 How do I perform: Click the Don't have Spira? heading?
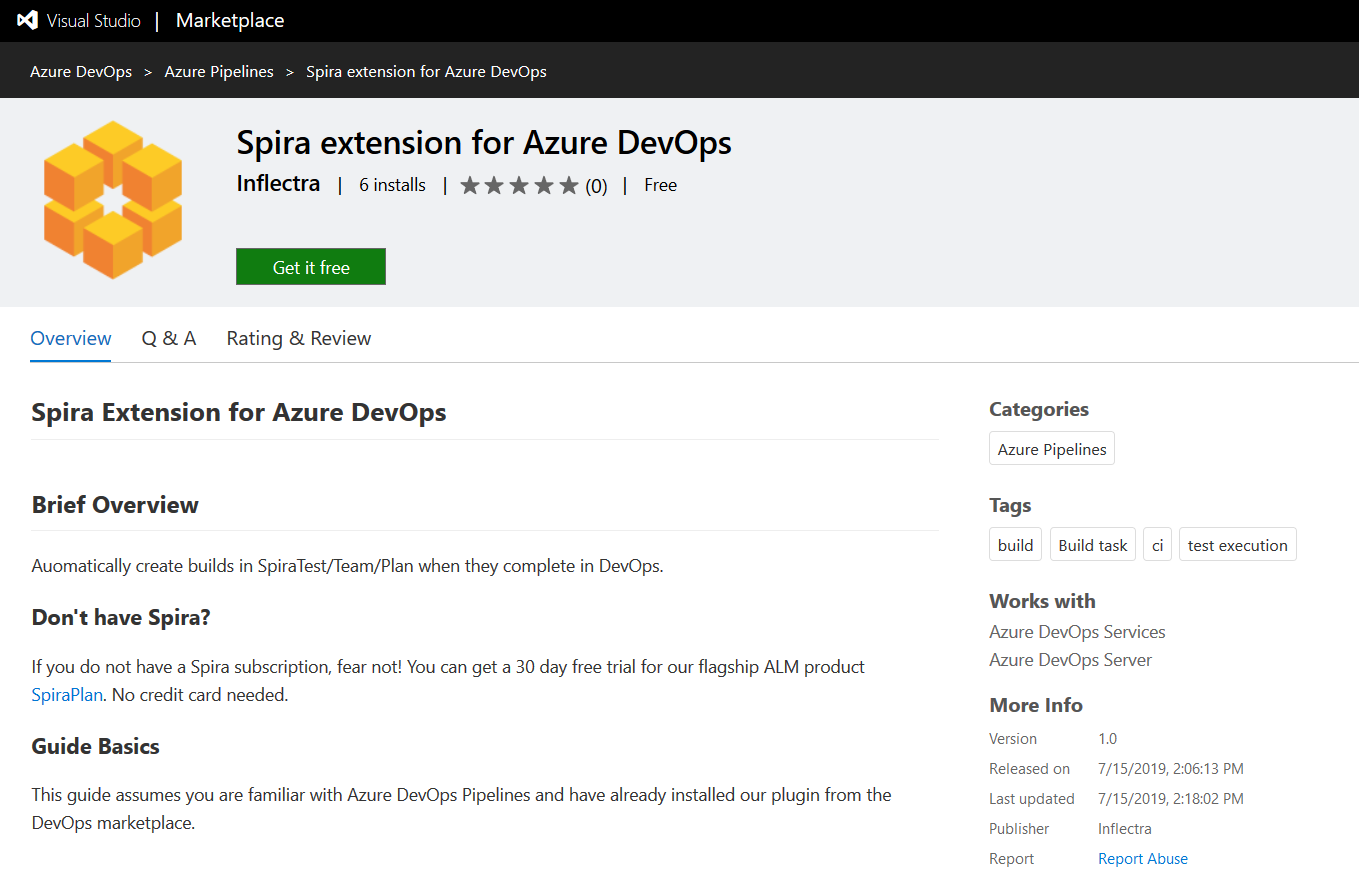pos(121,617)
